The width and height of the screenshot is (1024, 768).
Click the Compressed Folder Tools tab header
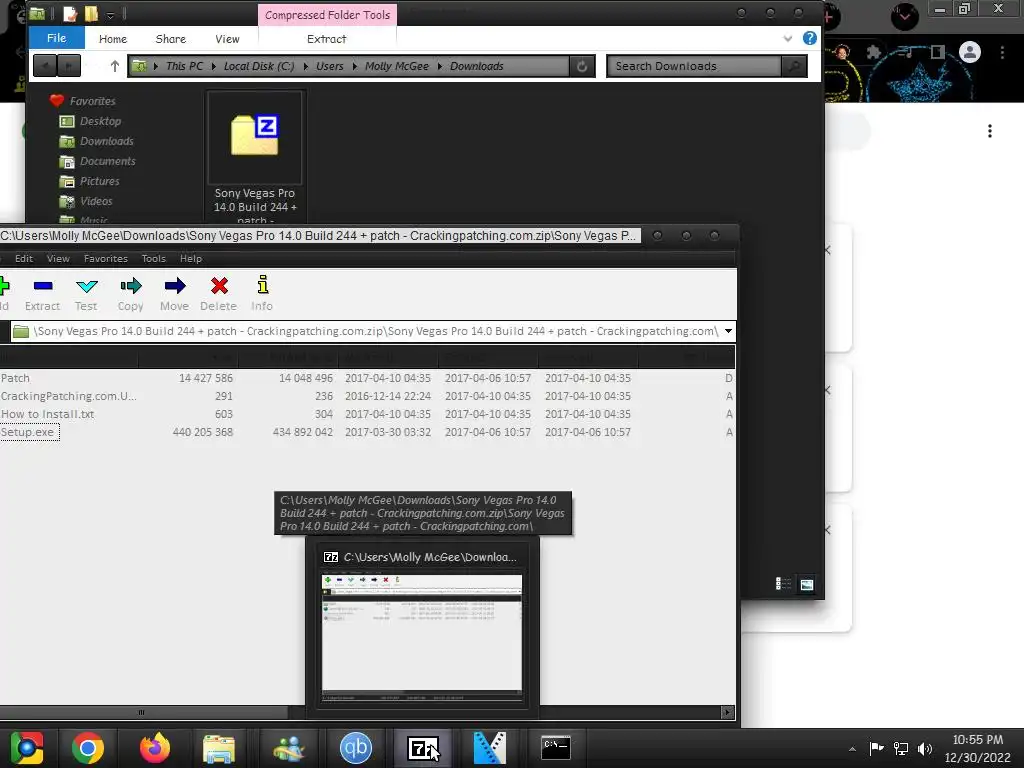coord(327,14)
